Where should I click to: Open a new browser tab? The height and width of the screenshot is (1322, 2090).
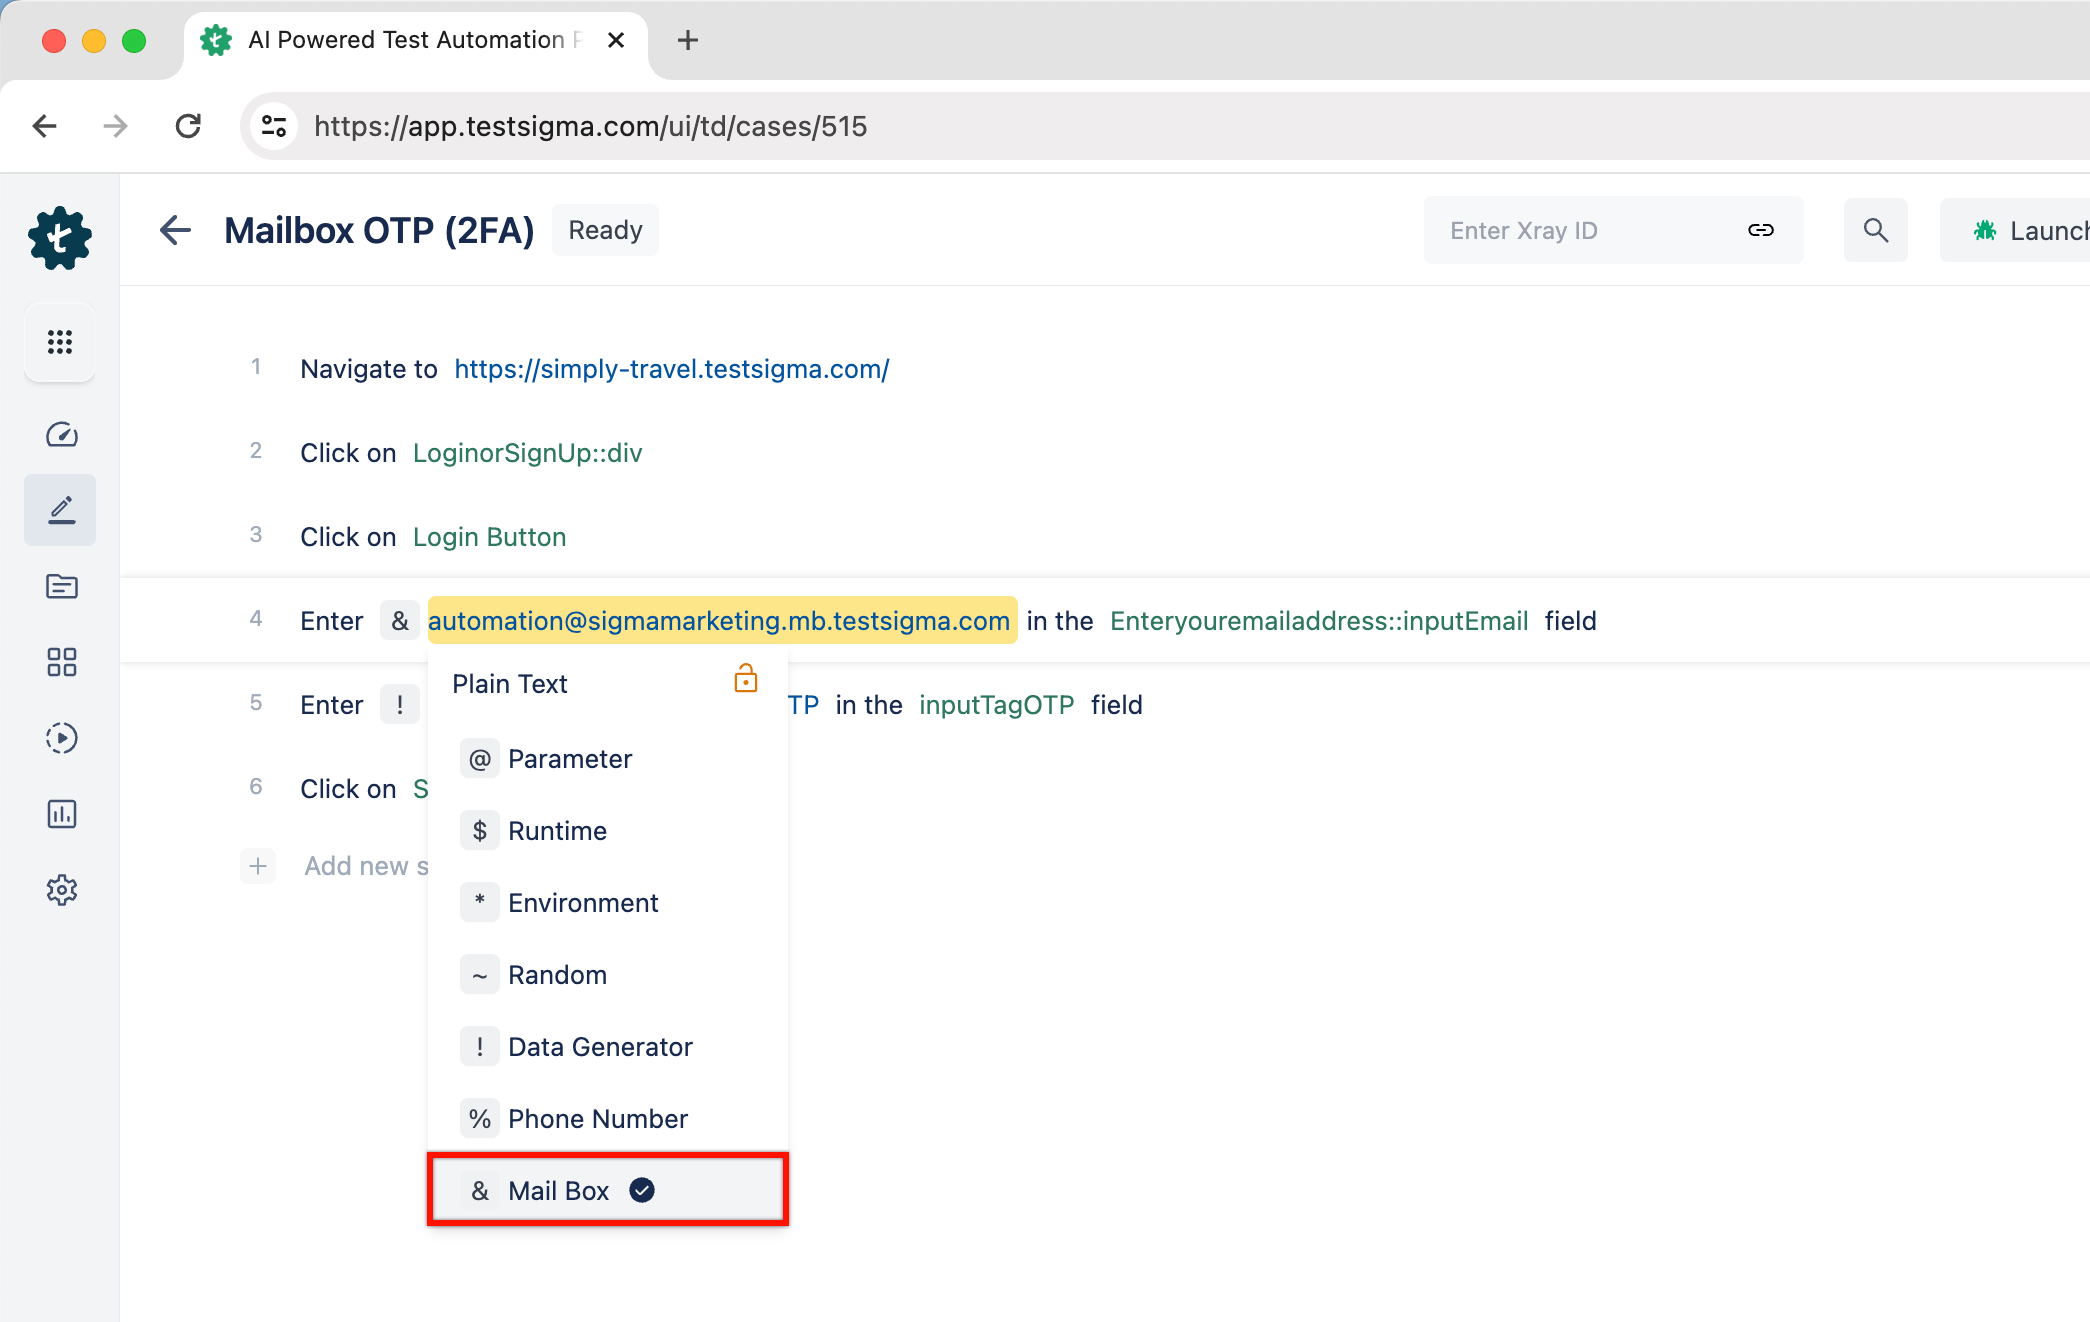[687, 40]
